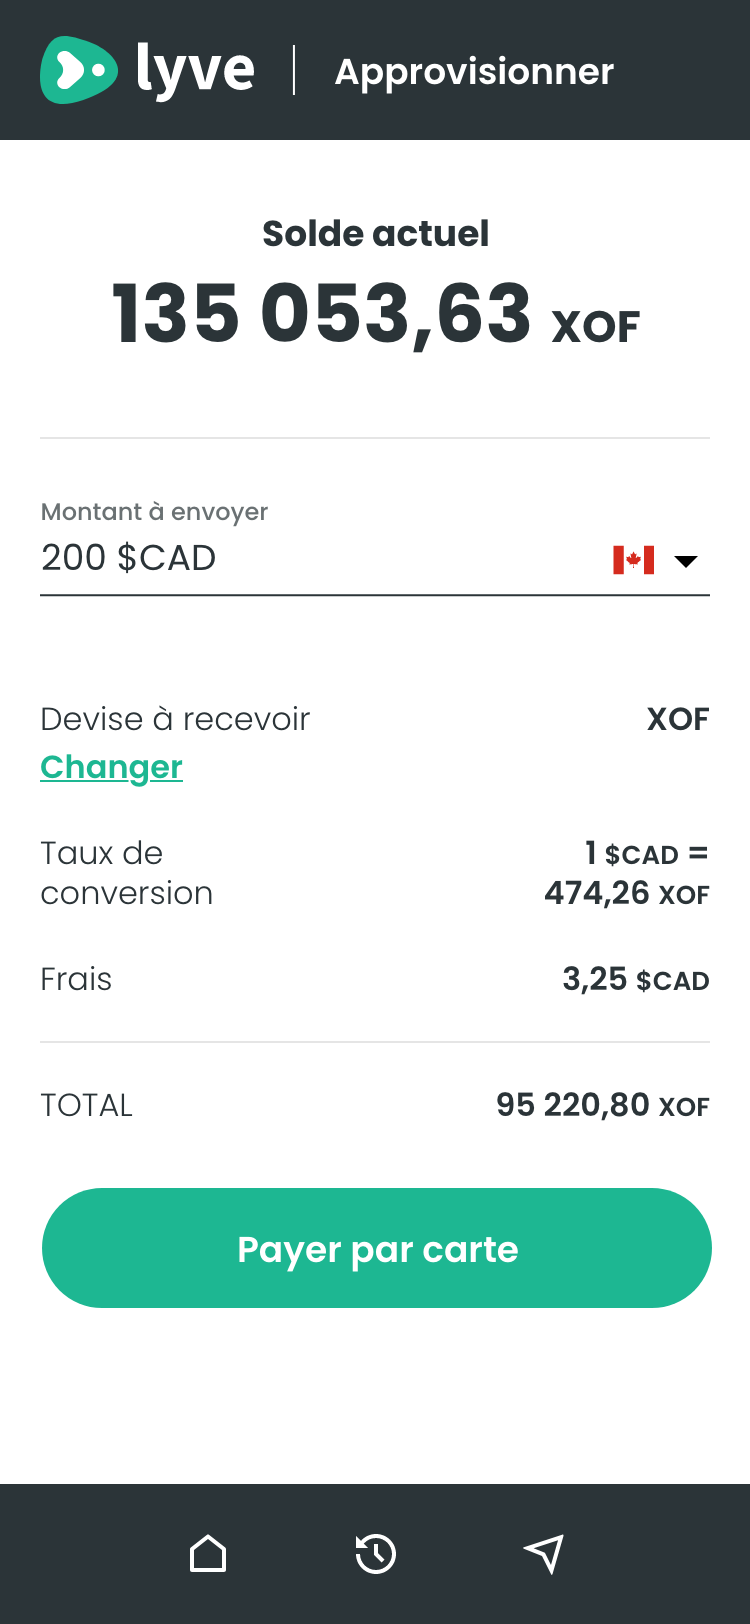
Task: Click the Taux de conversion label
Action: point(126,873)
